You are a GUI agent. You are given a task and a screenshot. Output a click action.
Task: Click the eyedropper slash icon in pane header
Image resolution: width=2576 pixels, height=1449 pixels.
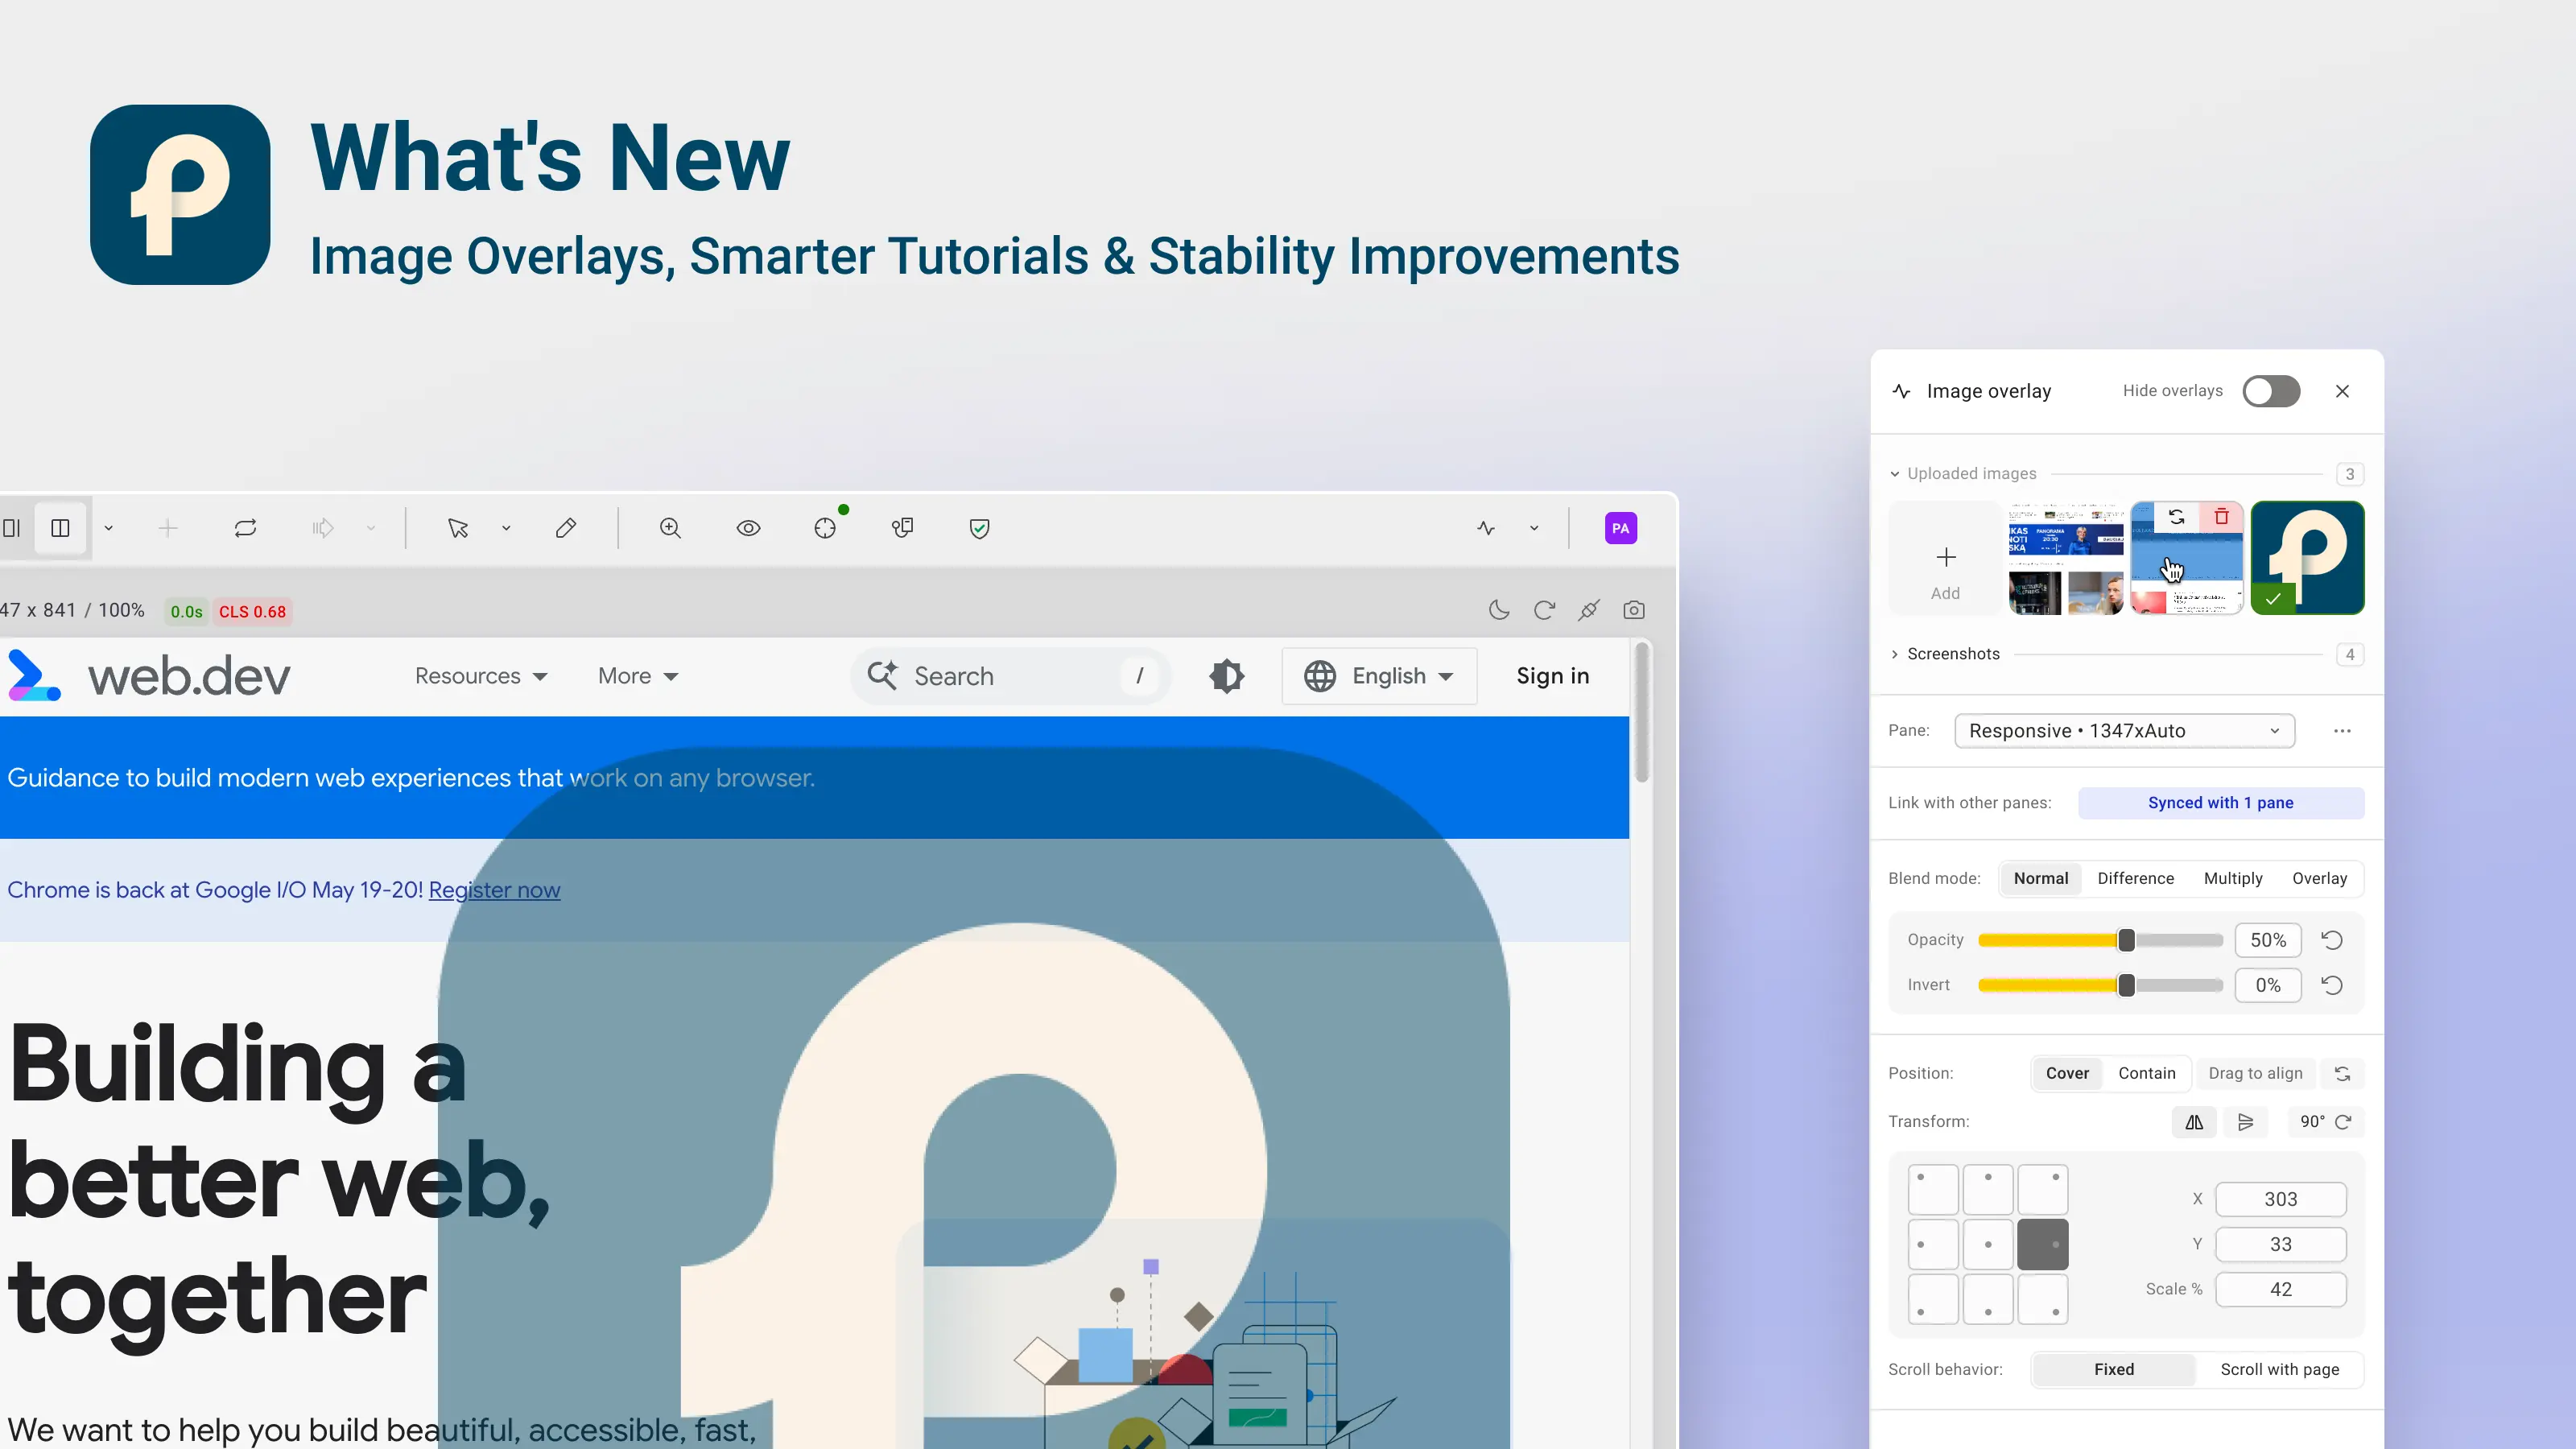point(1589,610)
